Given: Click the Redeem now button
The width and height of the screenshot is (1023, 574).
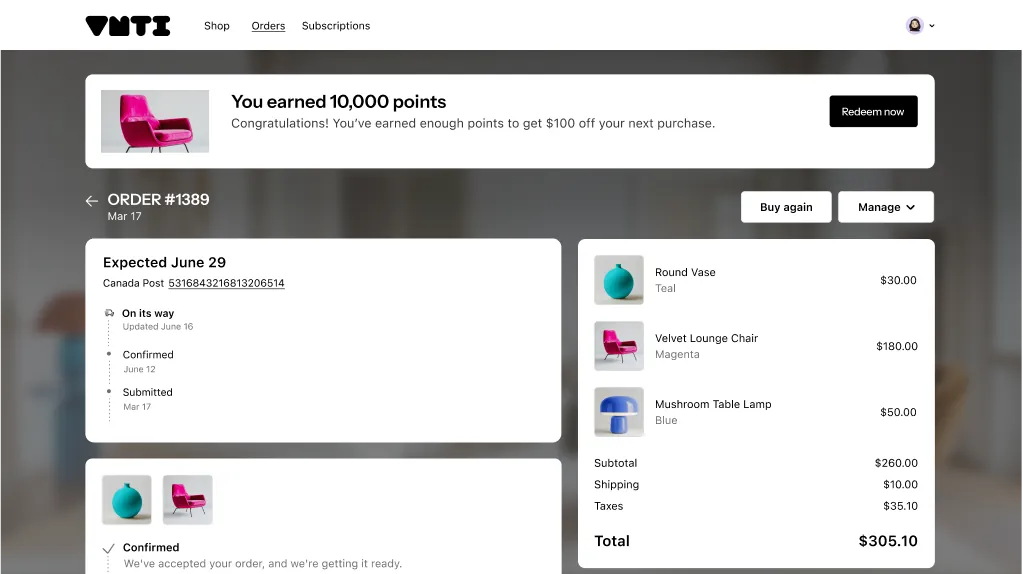Looking at the screenshot, I should [x=873, y=112].
